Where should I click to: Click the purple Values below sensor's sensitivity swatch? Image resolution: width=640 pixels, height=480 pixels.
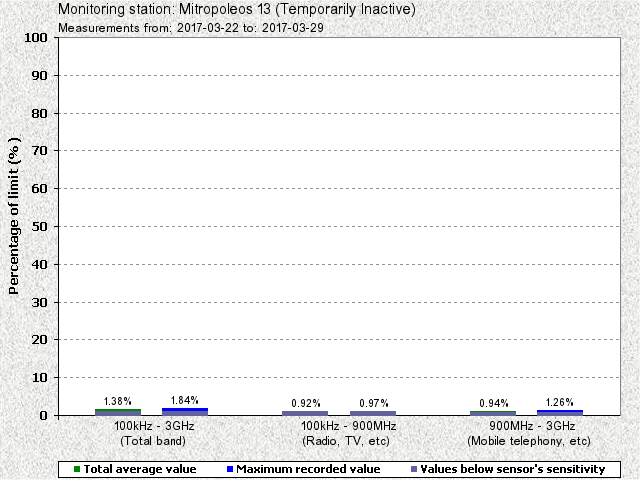click(x=414, y=469)
